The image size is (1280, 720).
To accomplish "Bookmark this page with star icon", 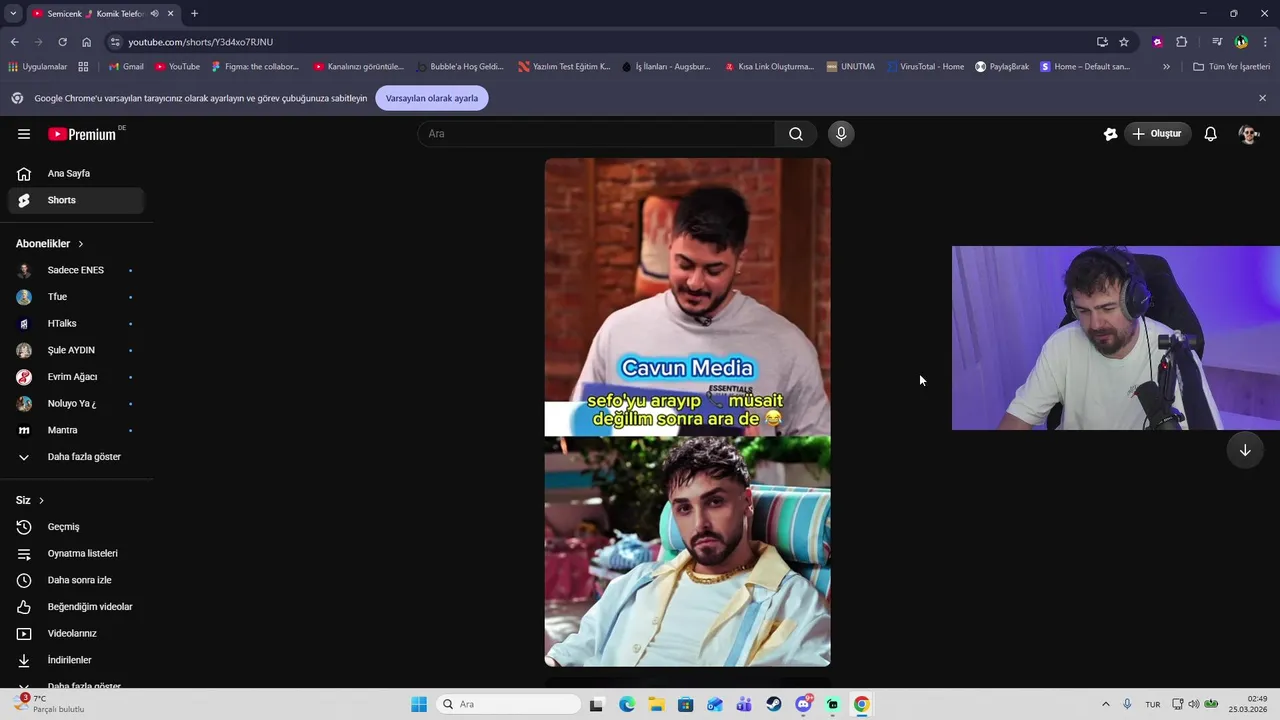I will (x=1124, y=42).
